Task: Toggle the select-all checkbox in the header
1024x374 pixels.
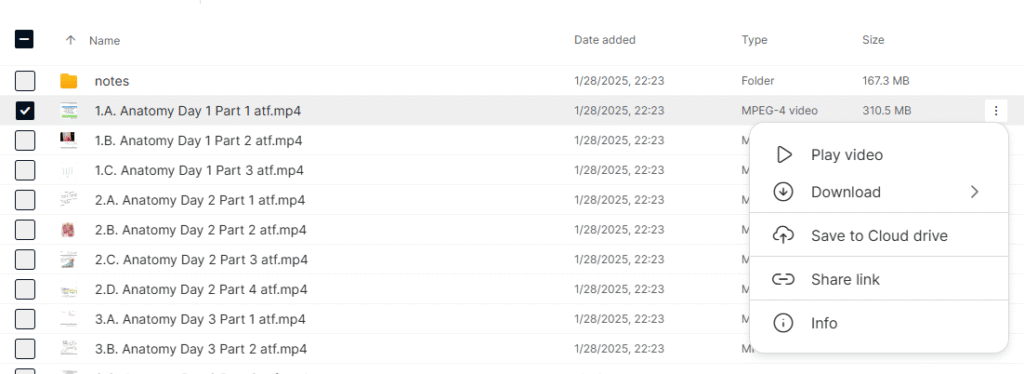Action: [25, 40]
